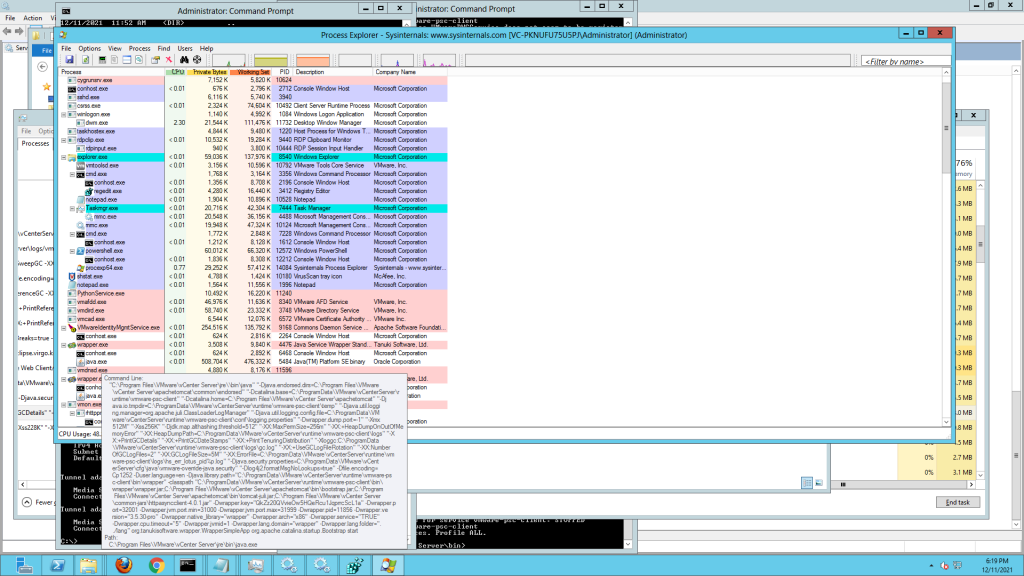The height and width of the screenshot is (576, 1024).
Task: Toggle the Show Process Tree toolbar icon
Action: [x=114, y=60]
